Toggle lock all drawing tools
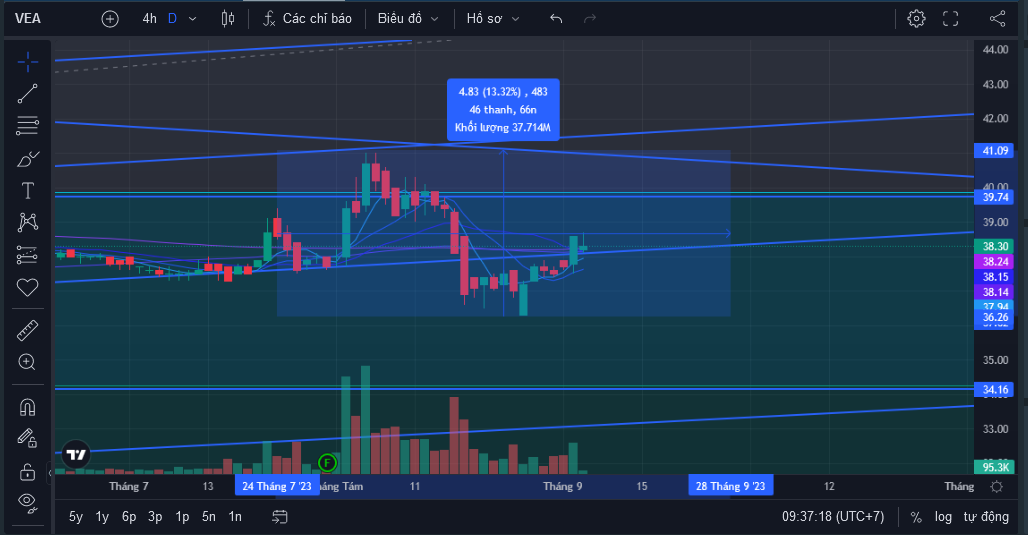 pyautogui.click(x=28, y=471)
